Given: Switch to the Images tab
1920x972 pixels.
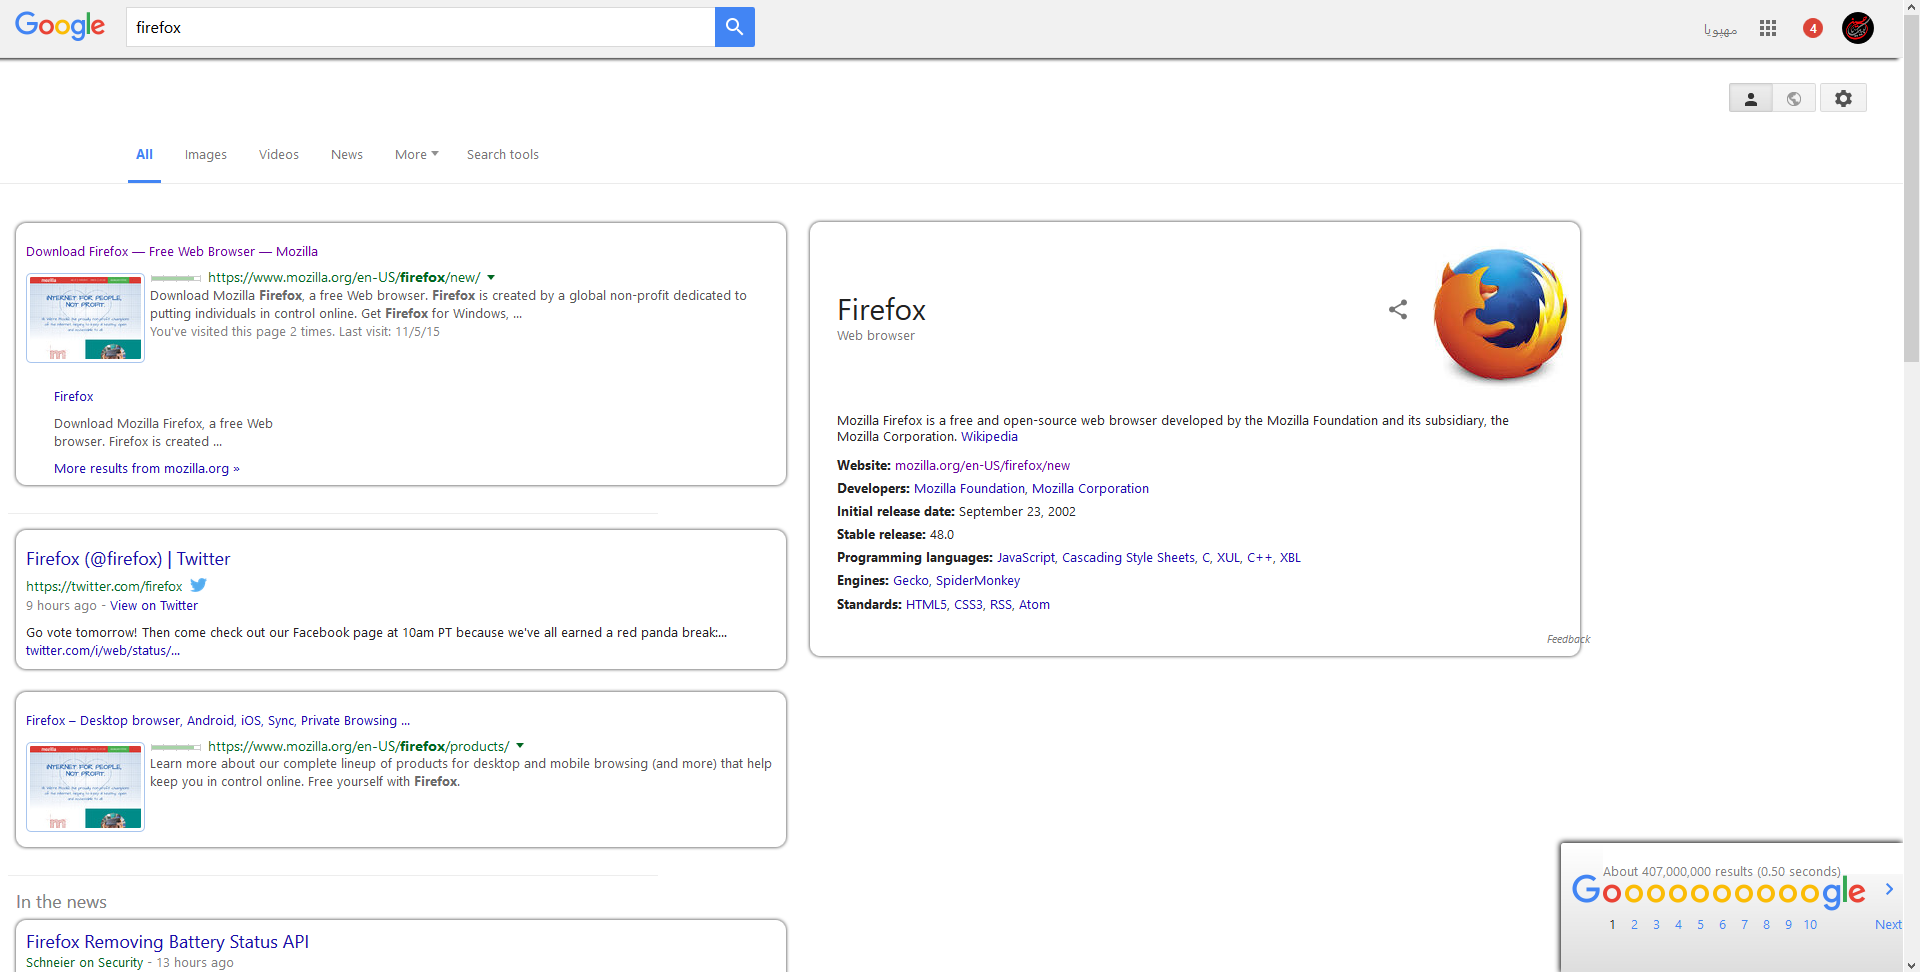Looking at the screenshot, I should tap(206, 155).
